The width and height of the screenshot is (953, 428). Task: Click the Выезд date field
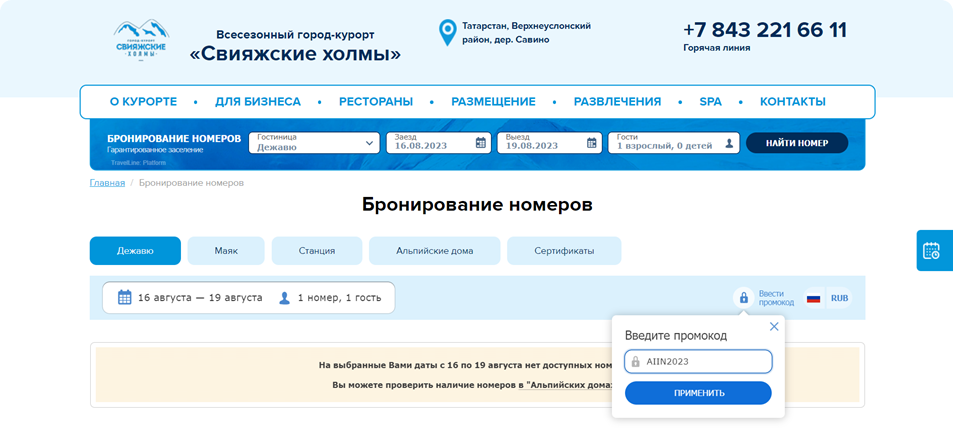click(549, 143)
